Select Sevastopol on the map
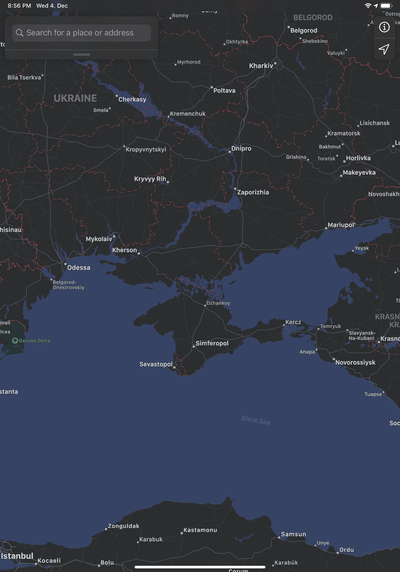 (156, 364)
